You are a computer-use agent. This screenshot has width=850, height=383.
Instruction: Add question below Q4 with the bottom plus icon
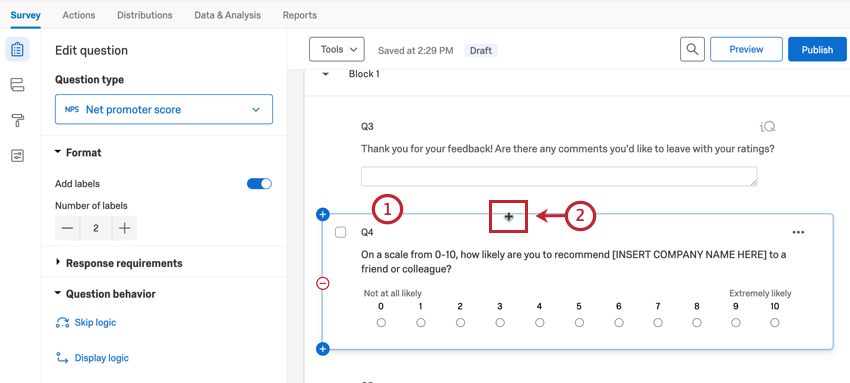323,349
